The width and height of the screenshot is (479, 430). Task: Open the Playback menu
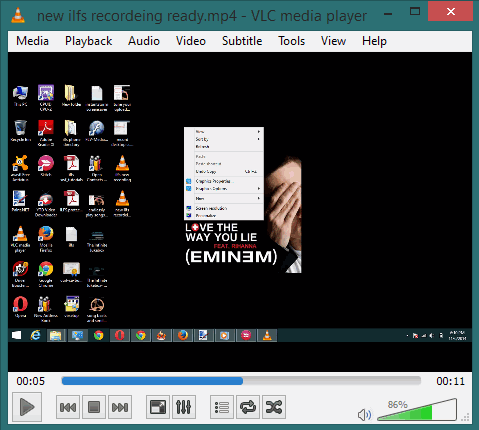pos(88,41)
